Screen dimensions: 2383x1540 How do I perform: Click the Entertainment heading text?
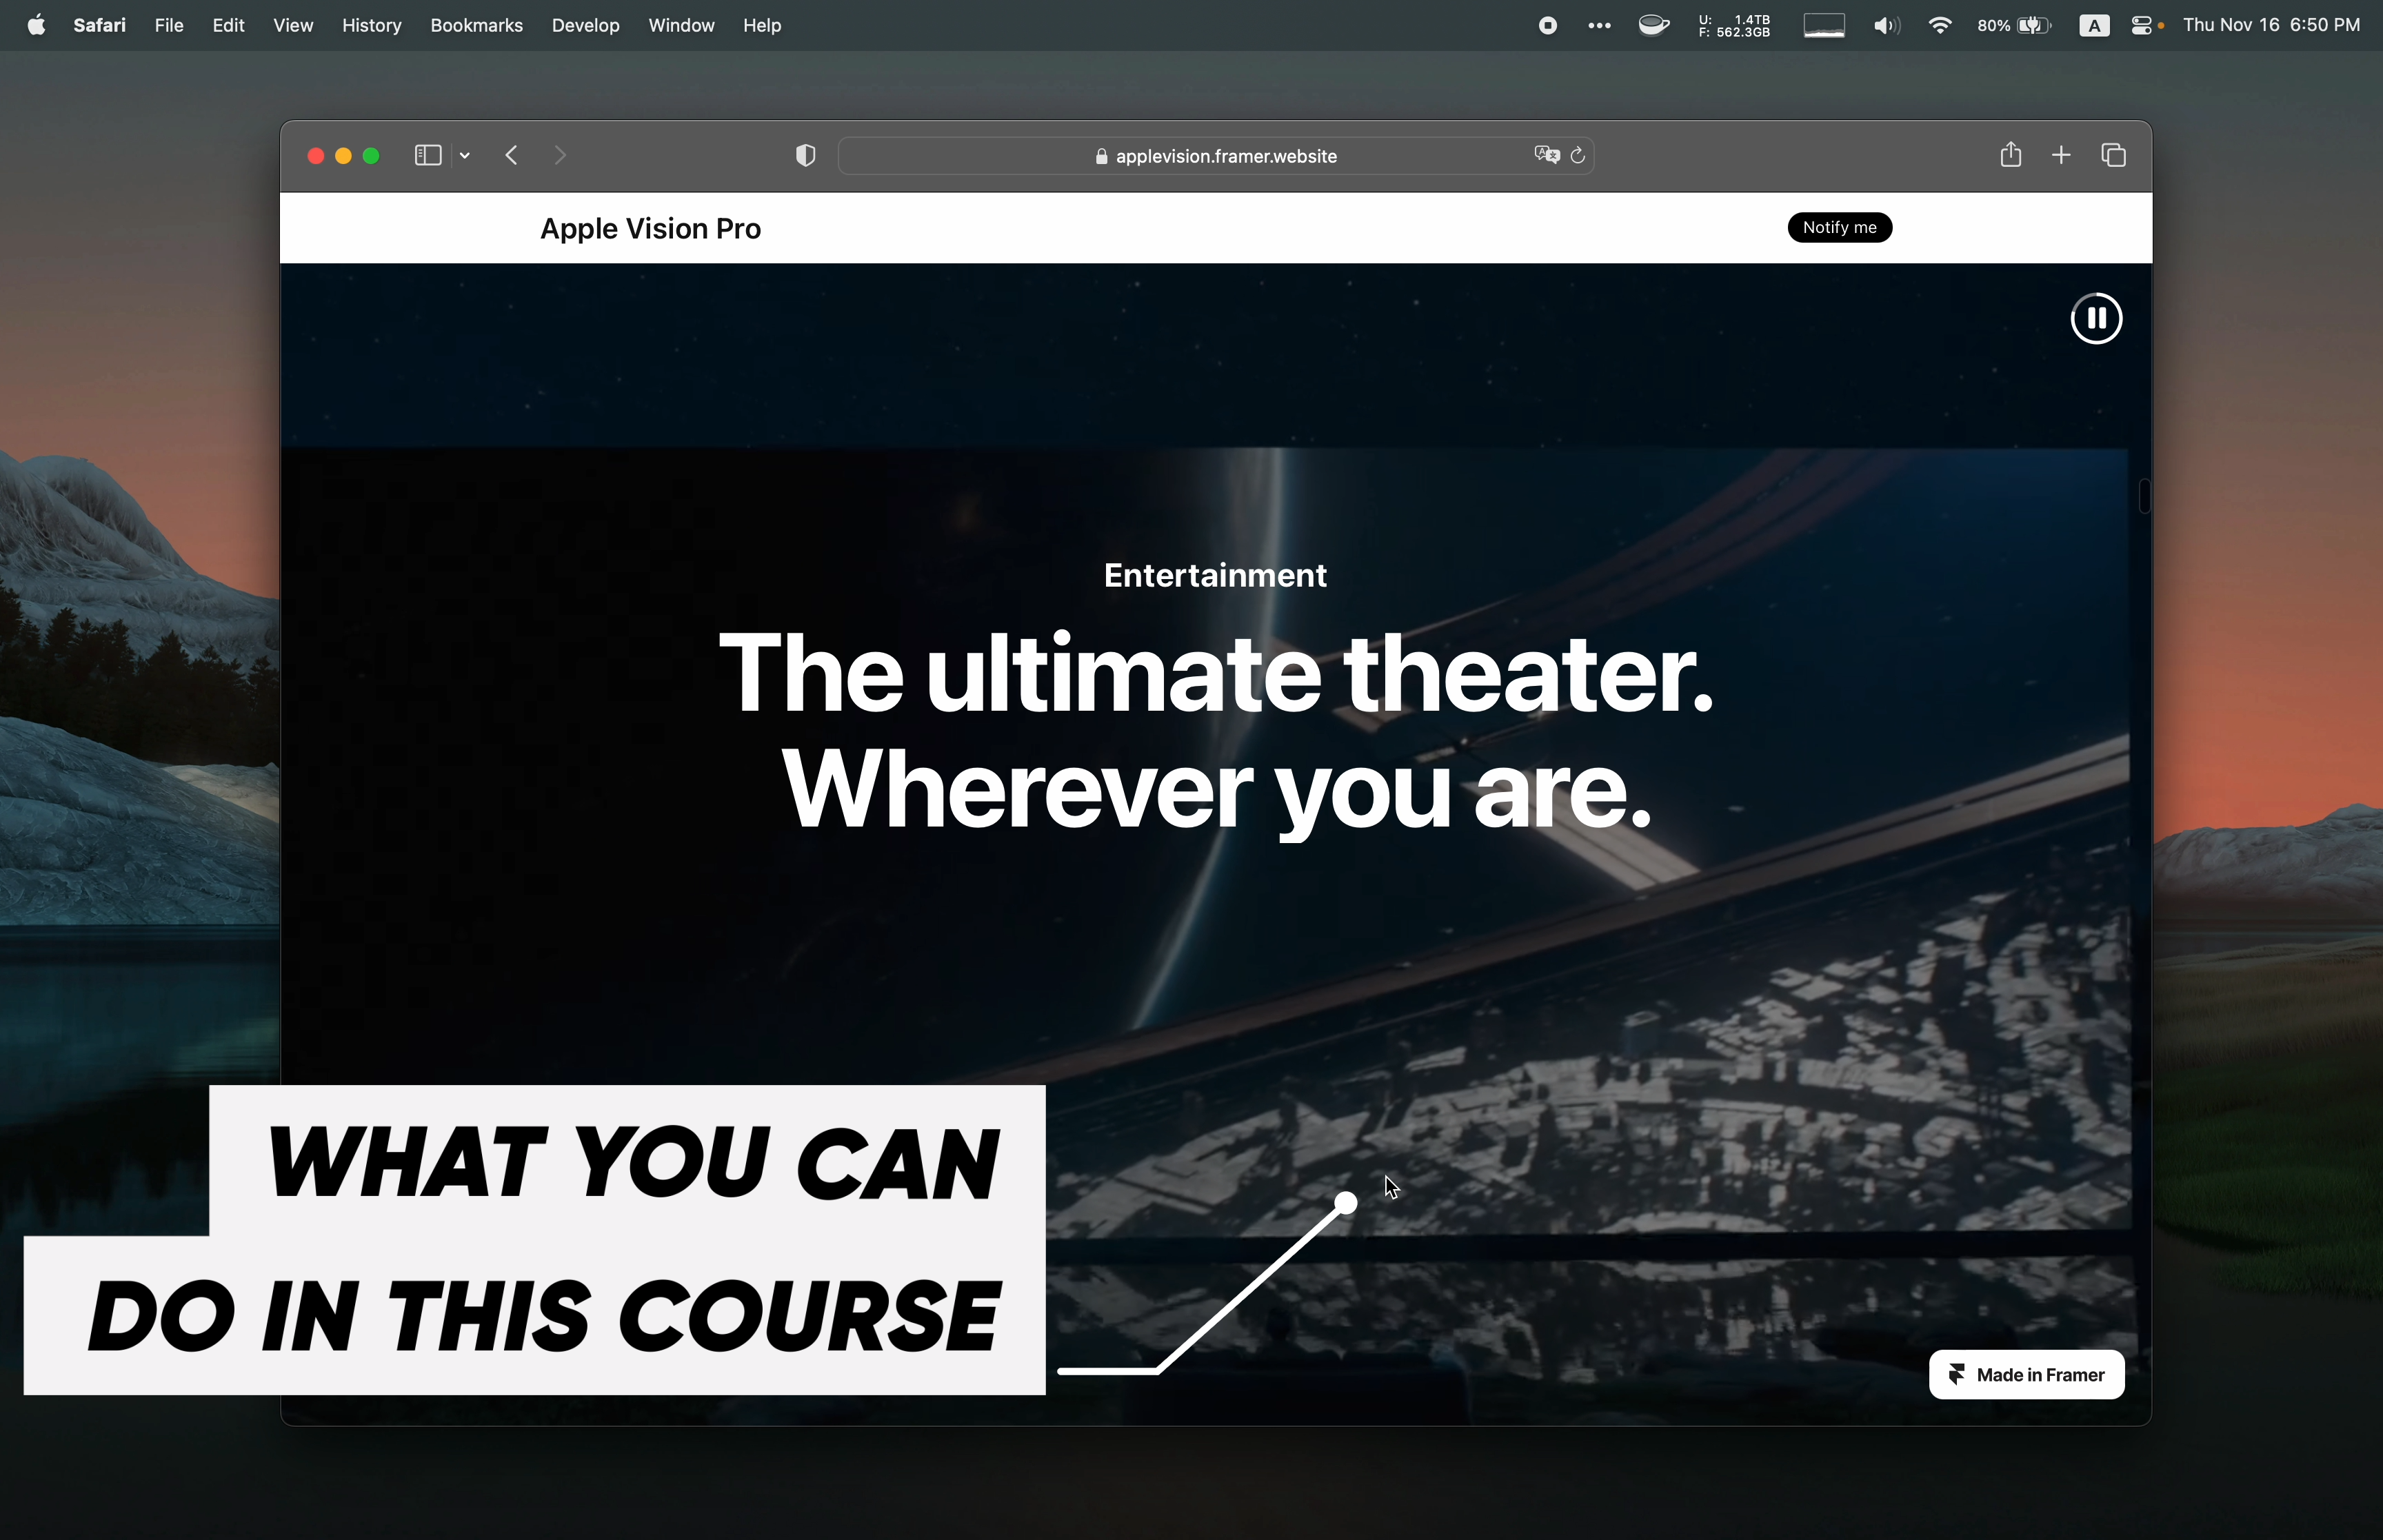pyautogui.click(x=1215, y=575)
